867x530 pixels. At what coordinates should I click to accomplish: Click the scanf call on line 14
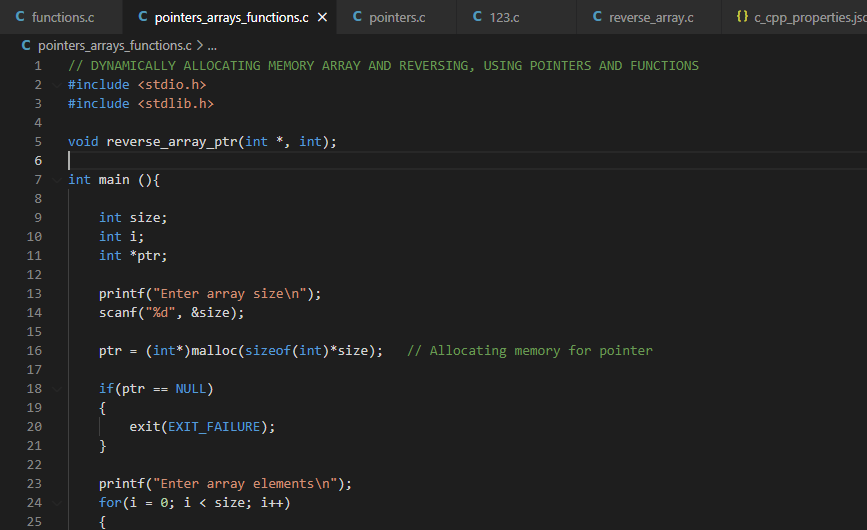coord(171,313)
